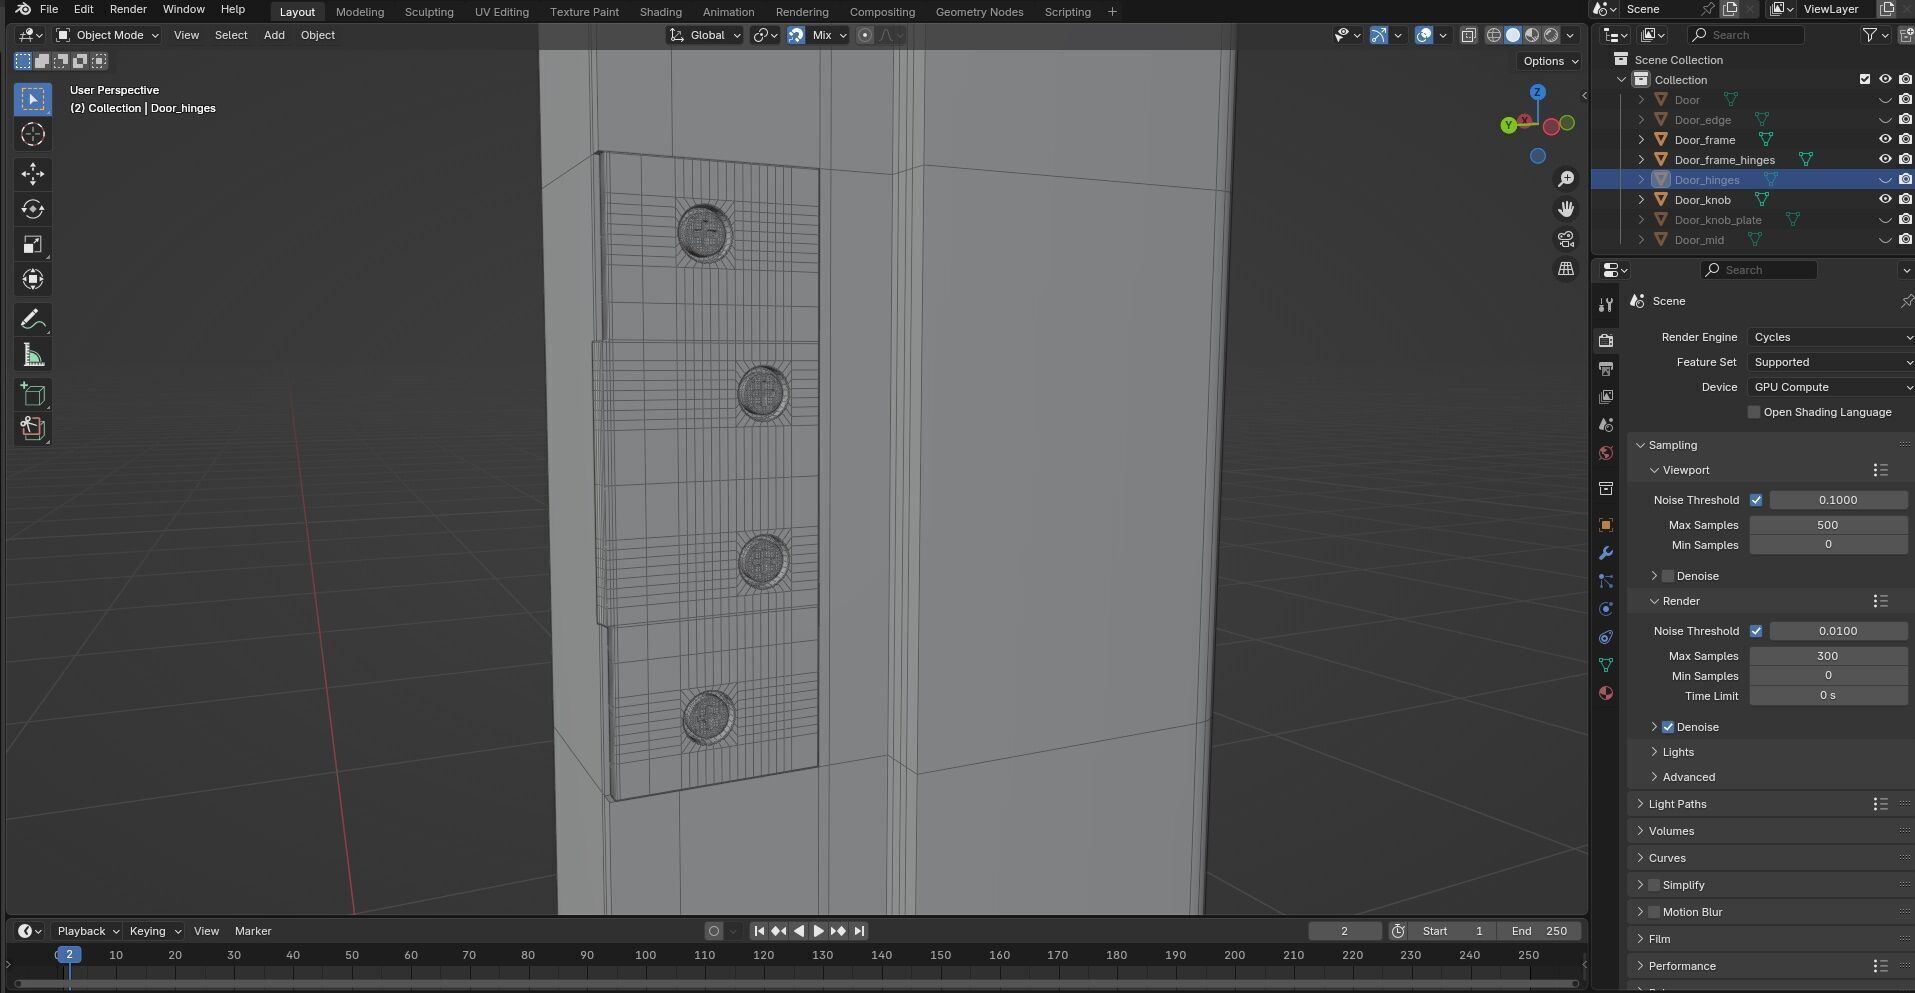Open the Keying popover
This screenshot has height=993, width=1915.
[x=155, y=931]
